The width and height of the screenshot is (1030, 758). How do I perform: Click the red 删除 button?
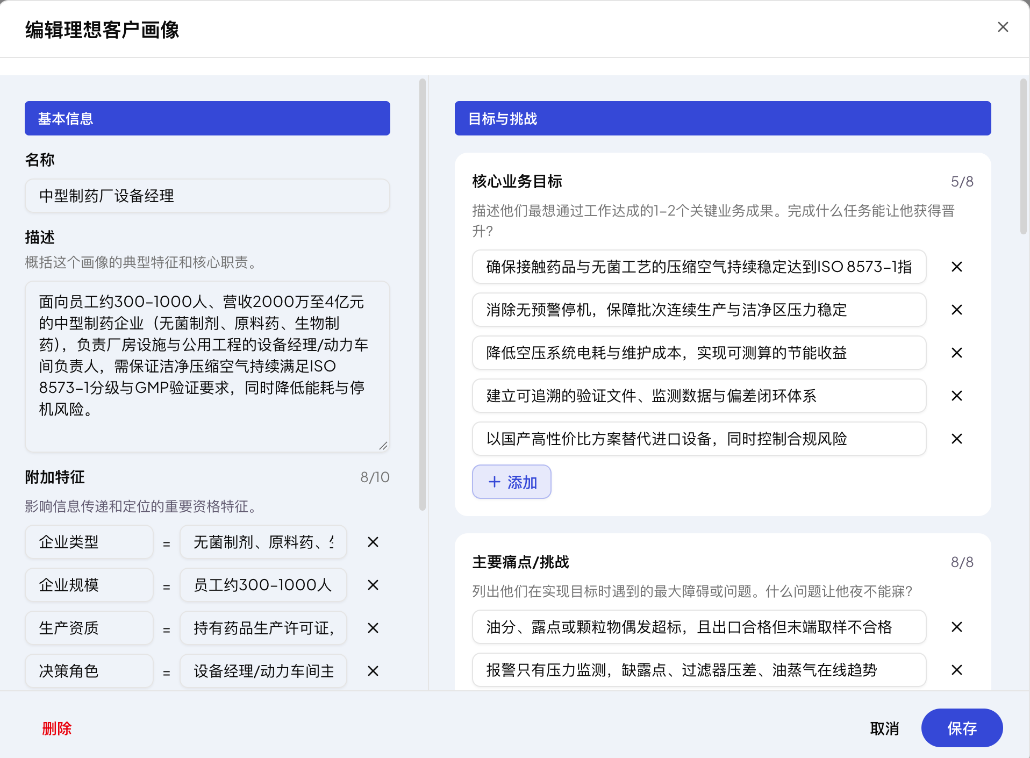pyautogui.click(x=56, y=728)
